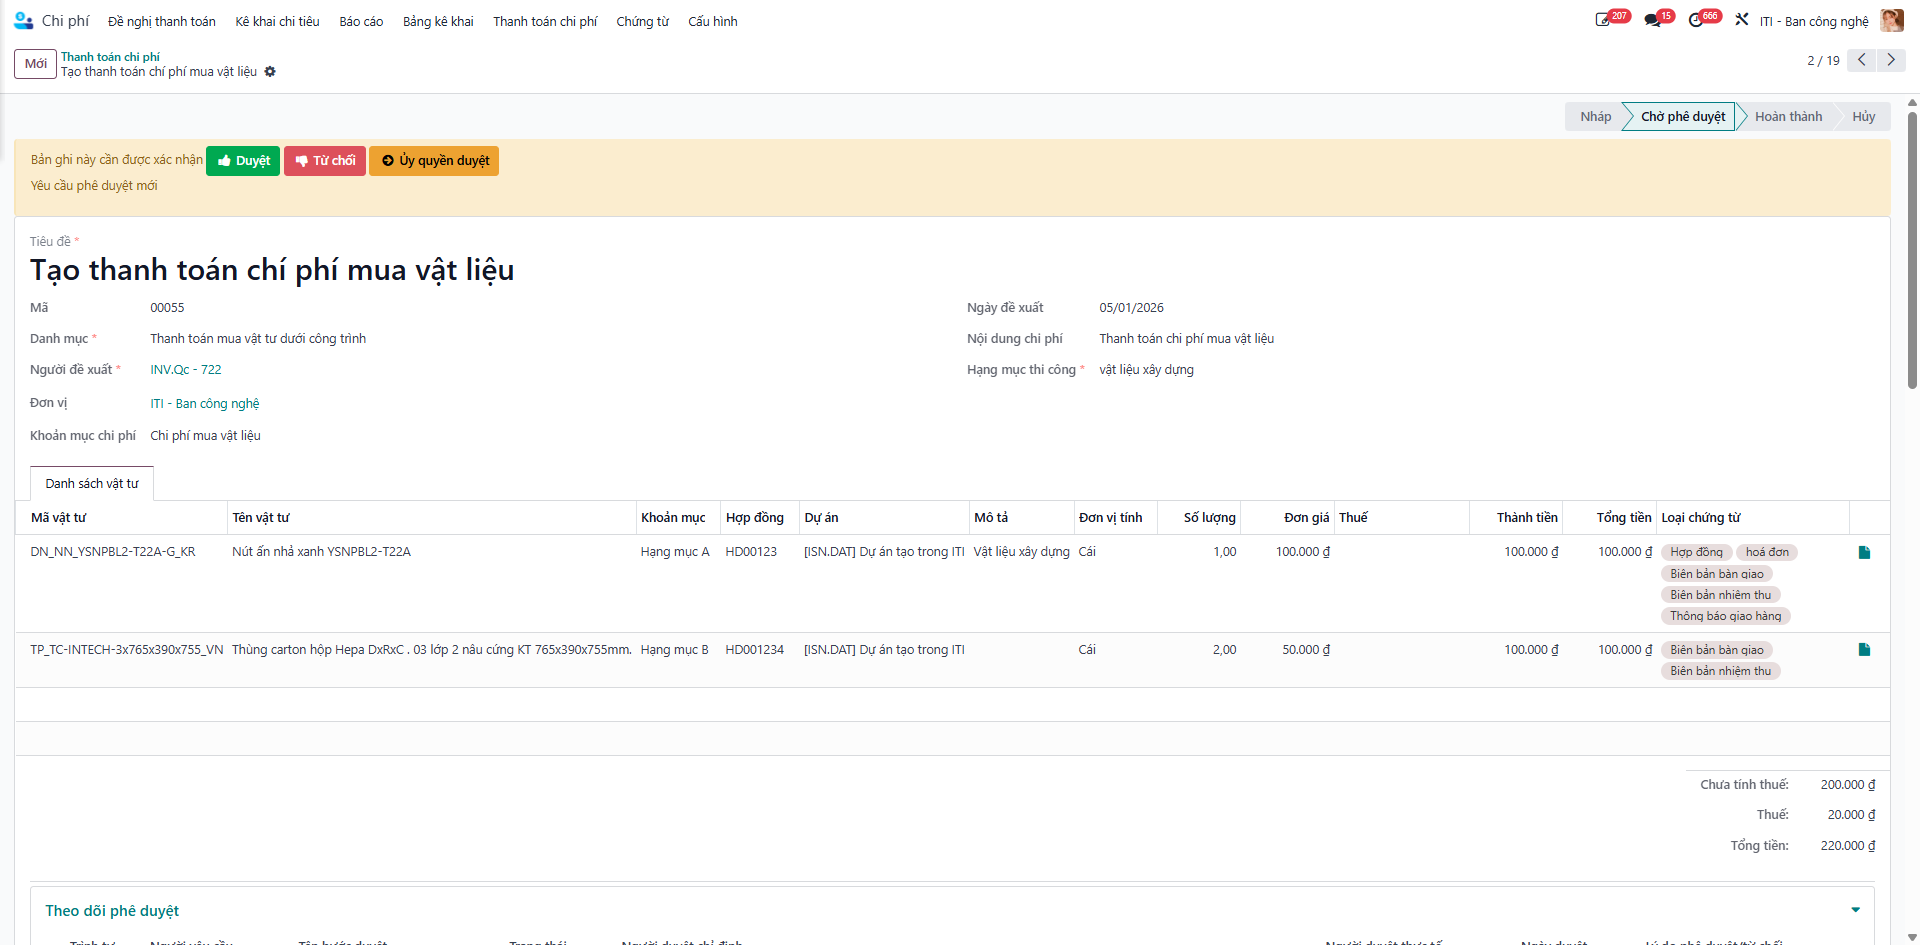Open Chứng từ menu
1920x945 pixels.
(x=642, y=21)
